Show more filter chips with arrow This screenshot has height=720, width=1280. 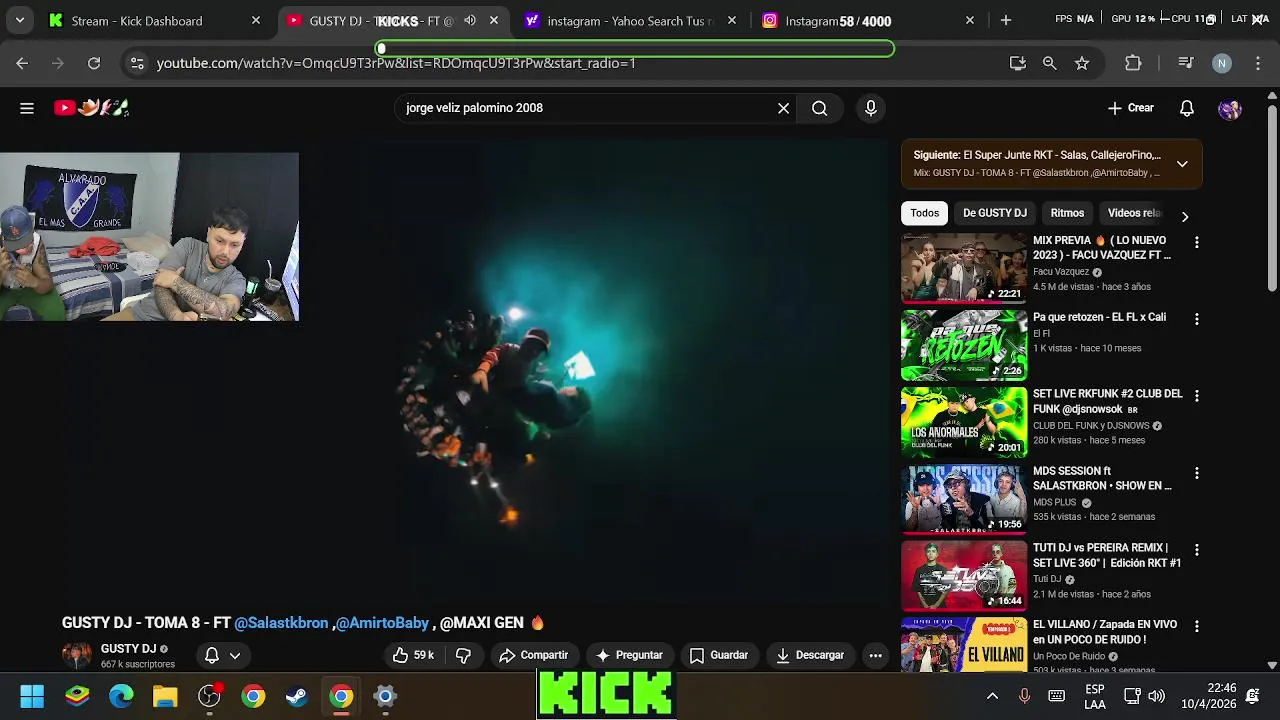[1185, 216]
